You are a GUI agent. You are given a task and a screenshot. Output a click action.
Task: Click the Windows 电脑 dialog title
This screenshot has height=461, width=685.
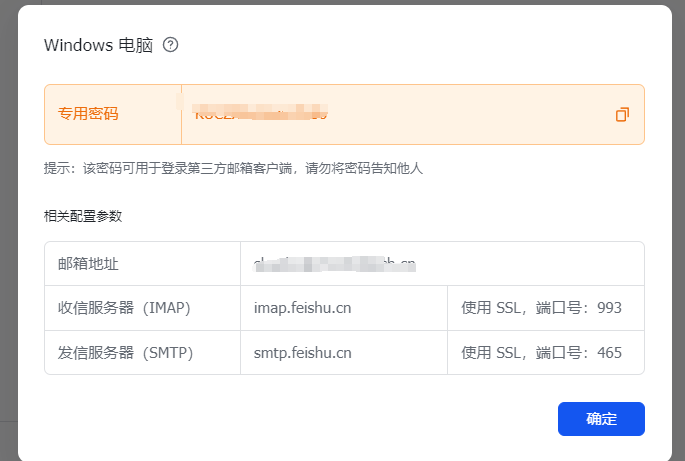98,45
